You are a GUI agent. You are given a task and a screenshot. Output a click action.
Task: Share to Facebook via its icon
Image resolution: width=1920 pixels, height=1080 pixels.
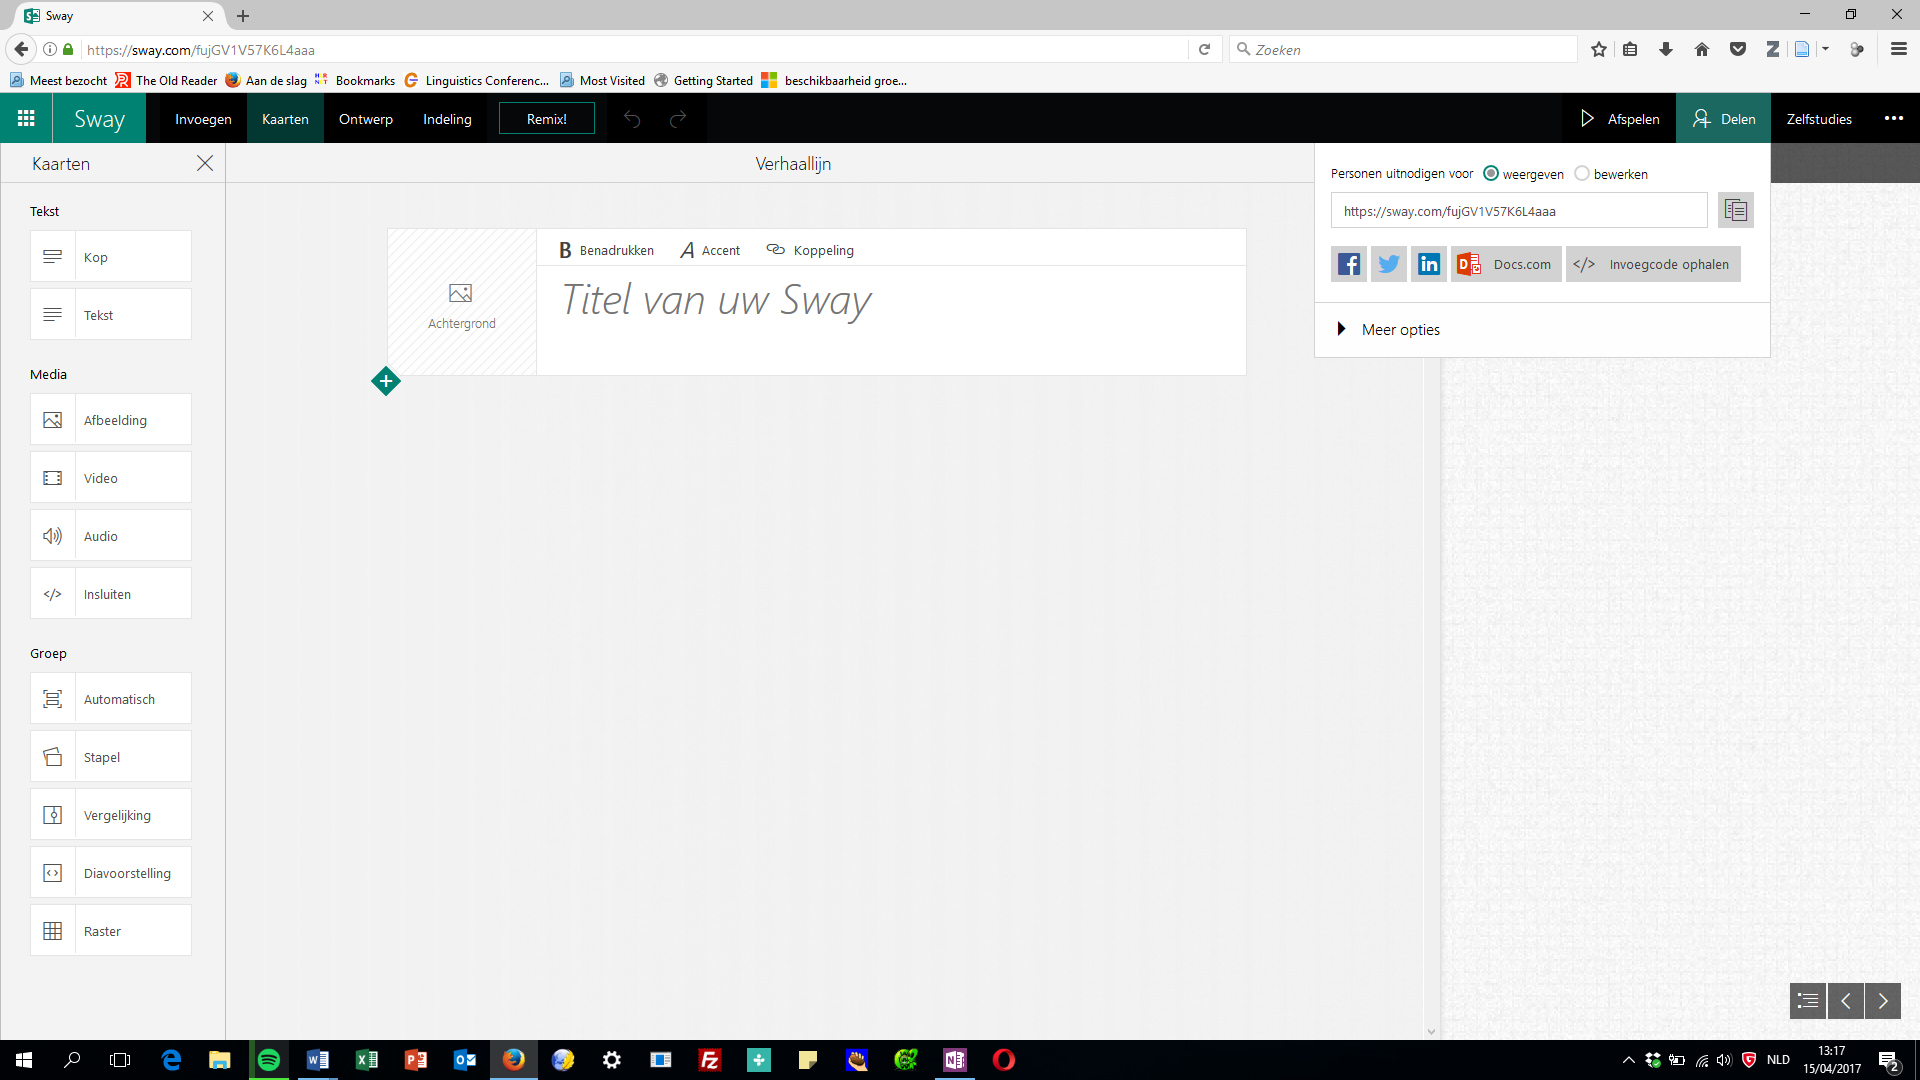coord(1348,264)
